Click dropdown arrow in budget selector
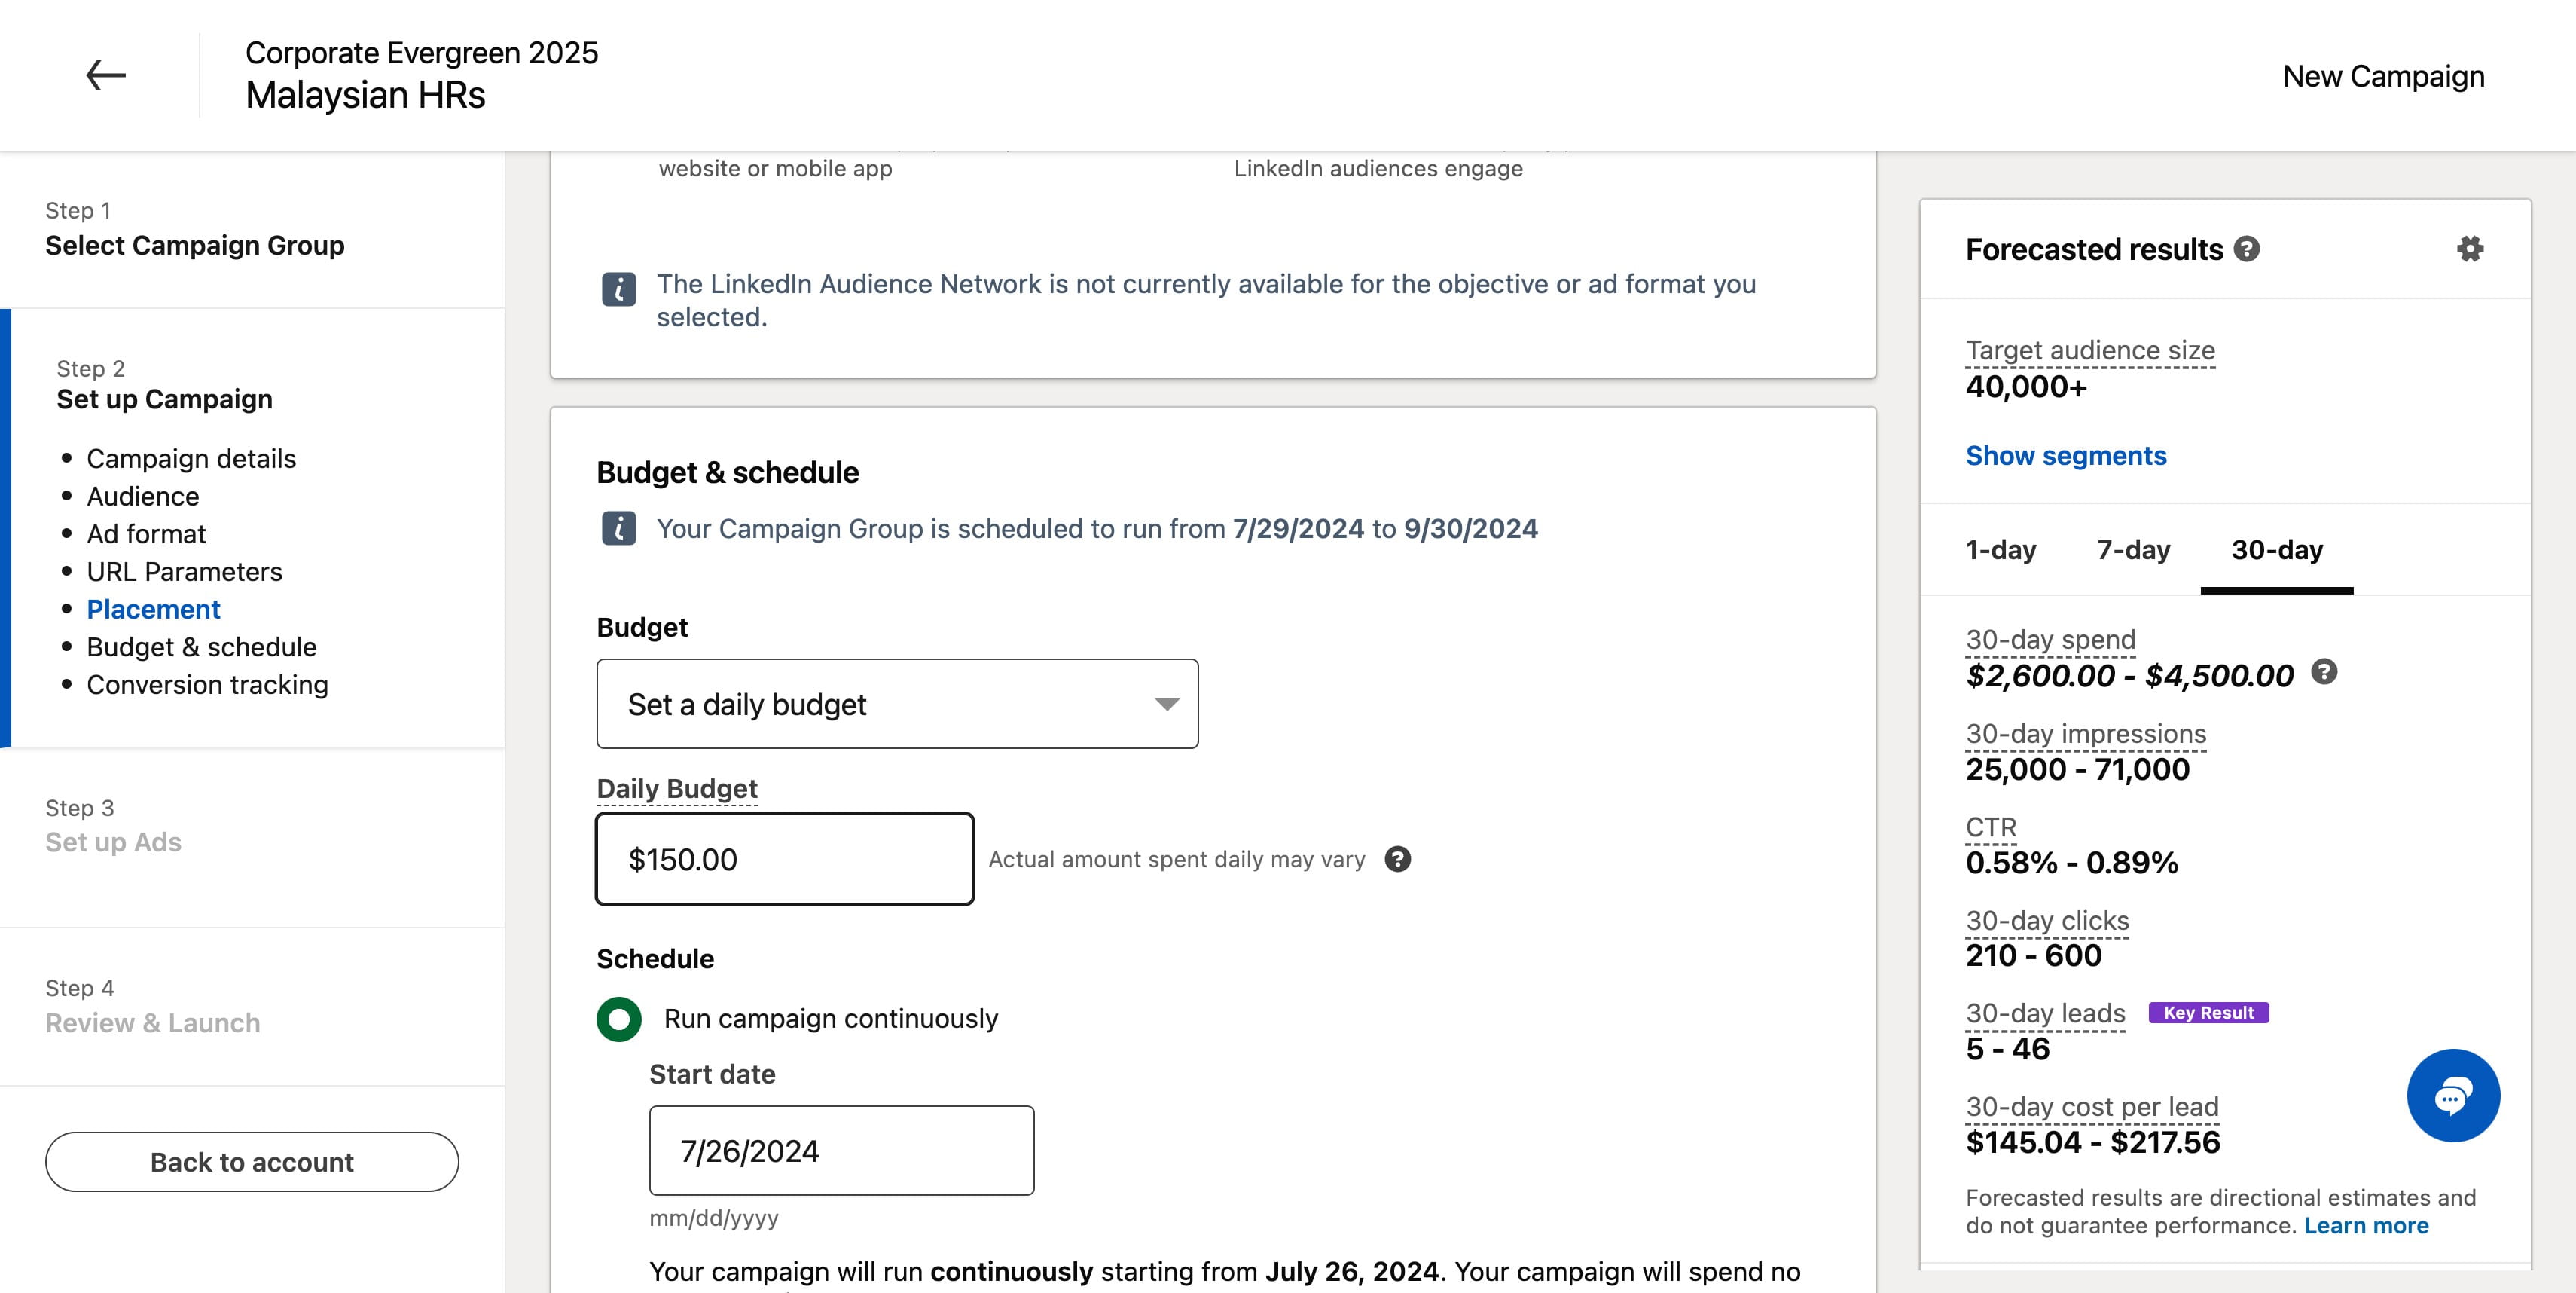This screenshot has width=2576, height=1293. click(x=1166, y=704)
